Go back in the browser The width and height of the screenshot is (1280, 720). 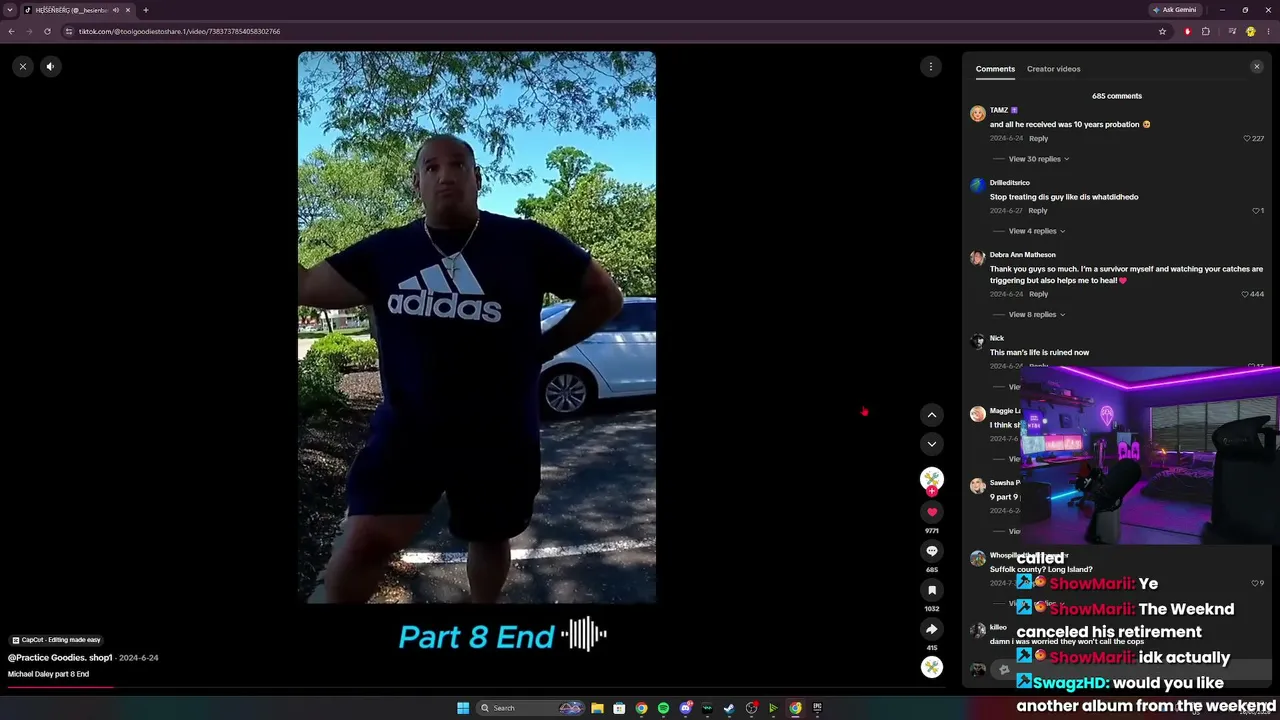(11, 31)
